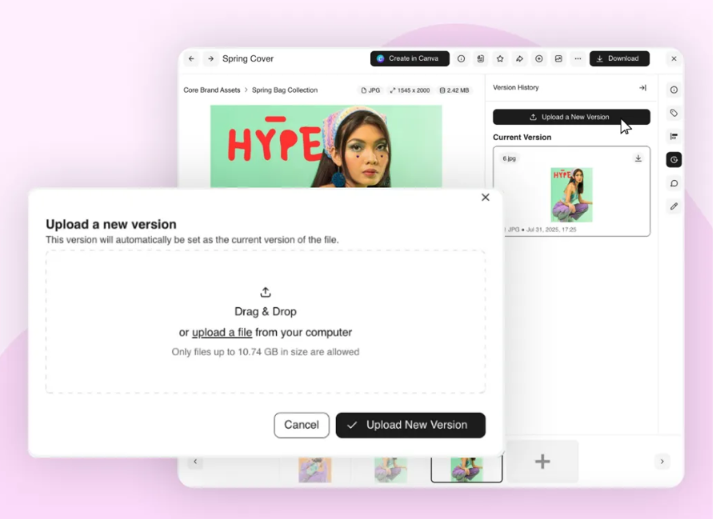Click the 1545 x 2000 dimensions badge

tap(410, 91)
